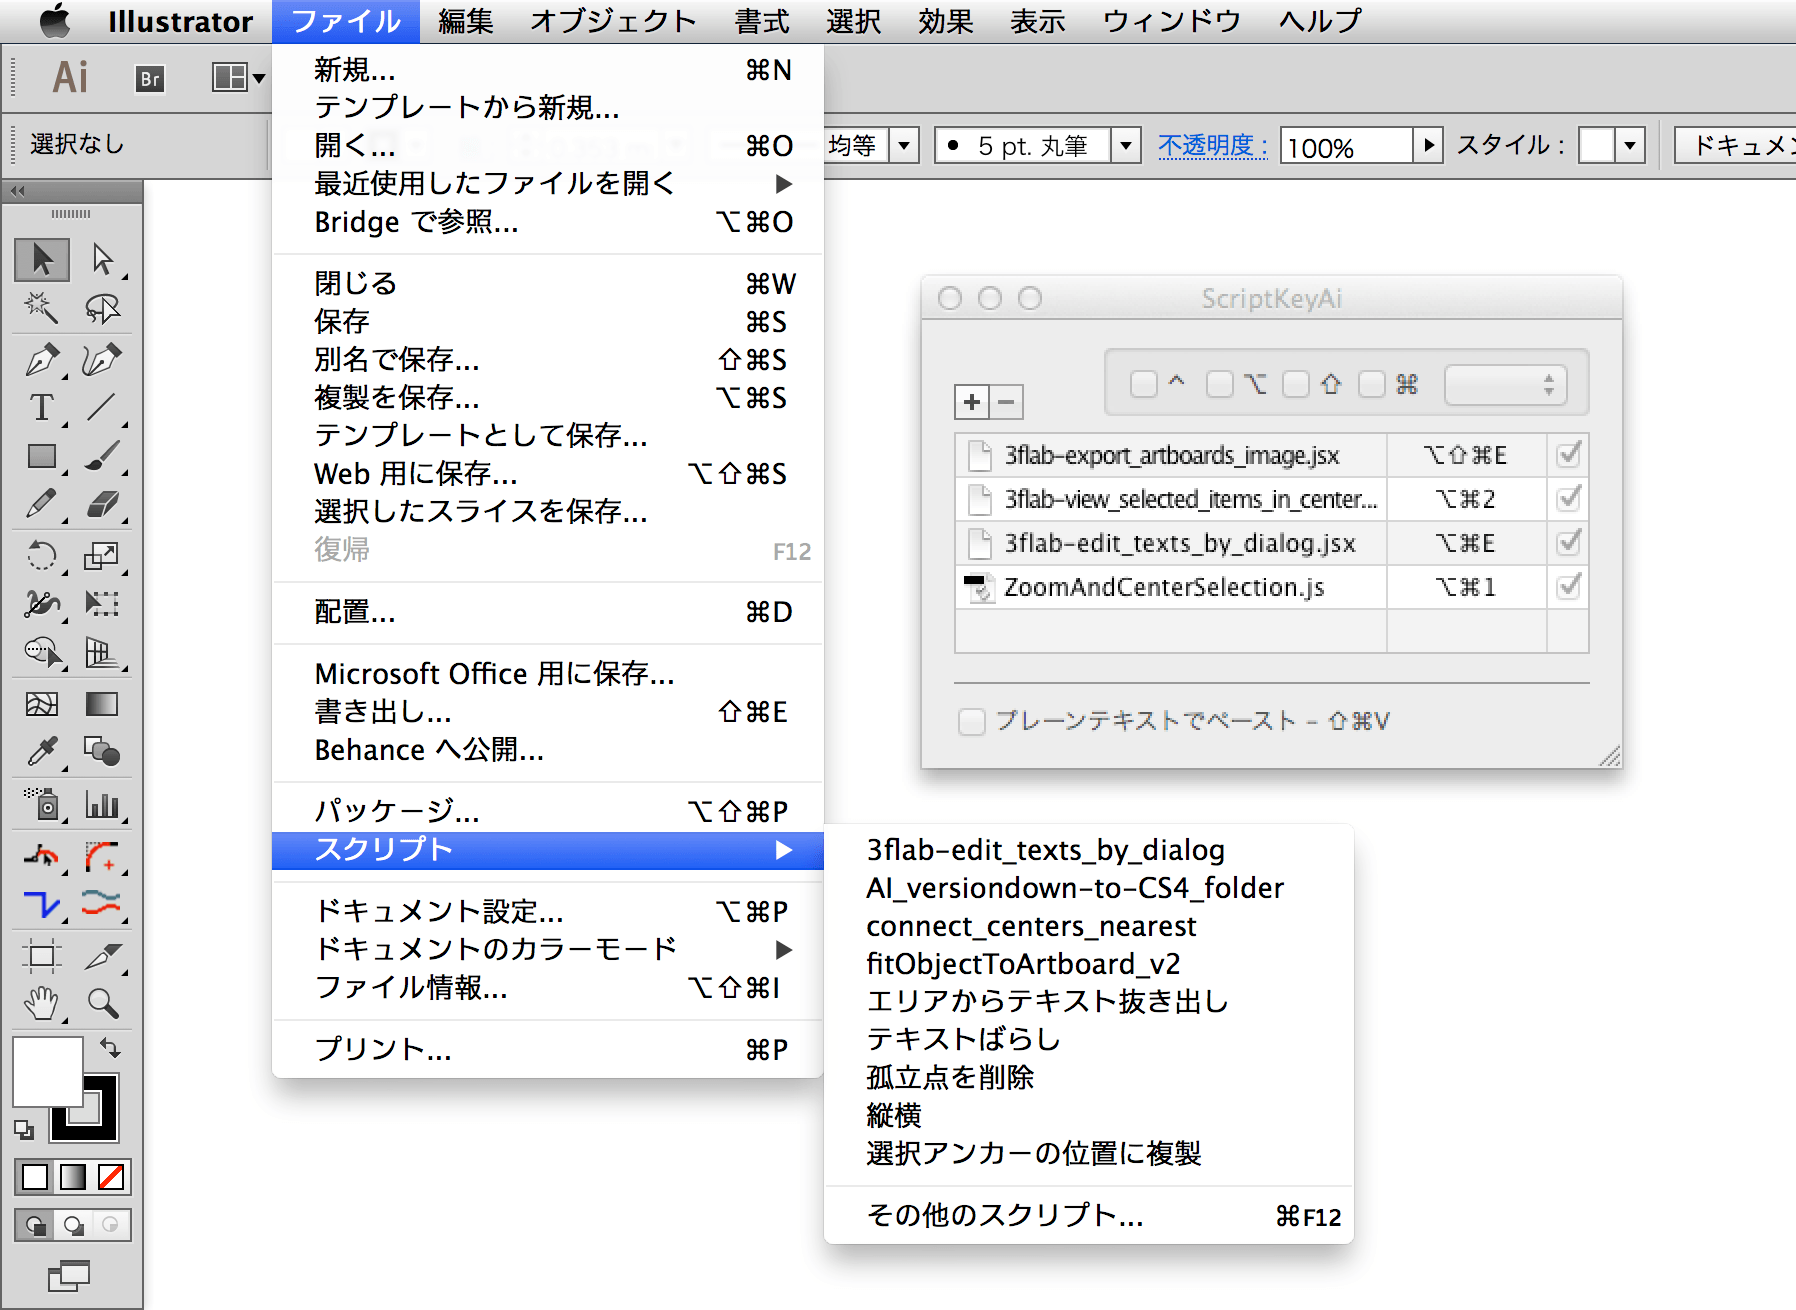Image resolution: width=1796 pixels, height=1310 pixels.
Task: Select the Eyedropper tool
Action: point(42,752)
